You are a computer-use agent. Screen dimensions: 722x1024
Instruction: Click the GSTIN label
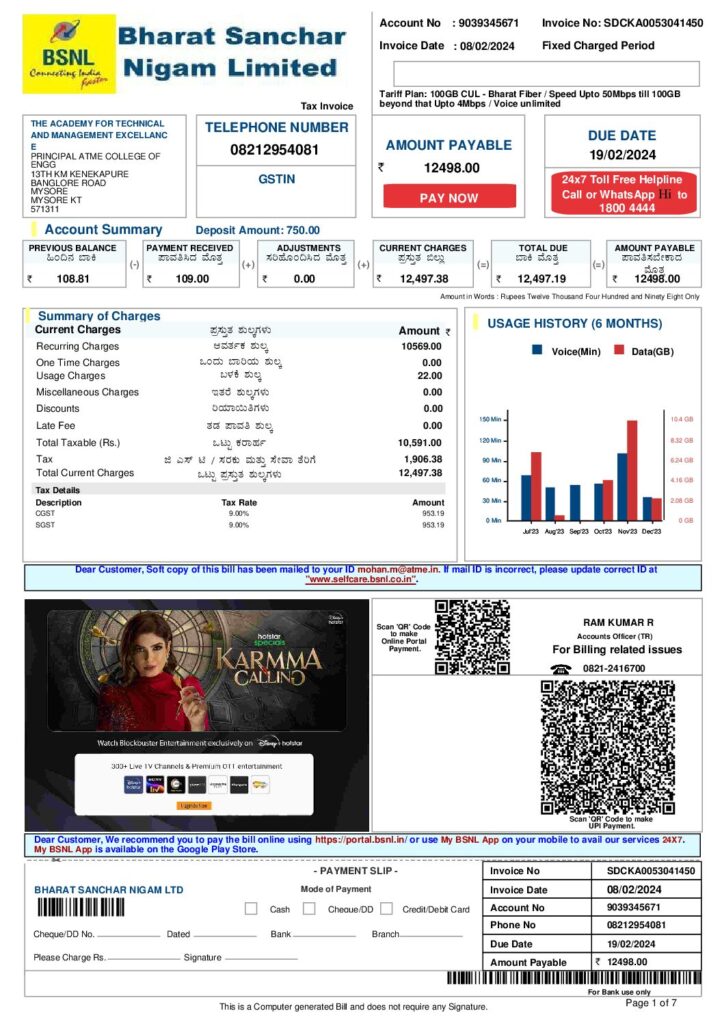277,179
